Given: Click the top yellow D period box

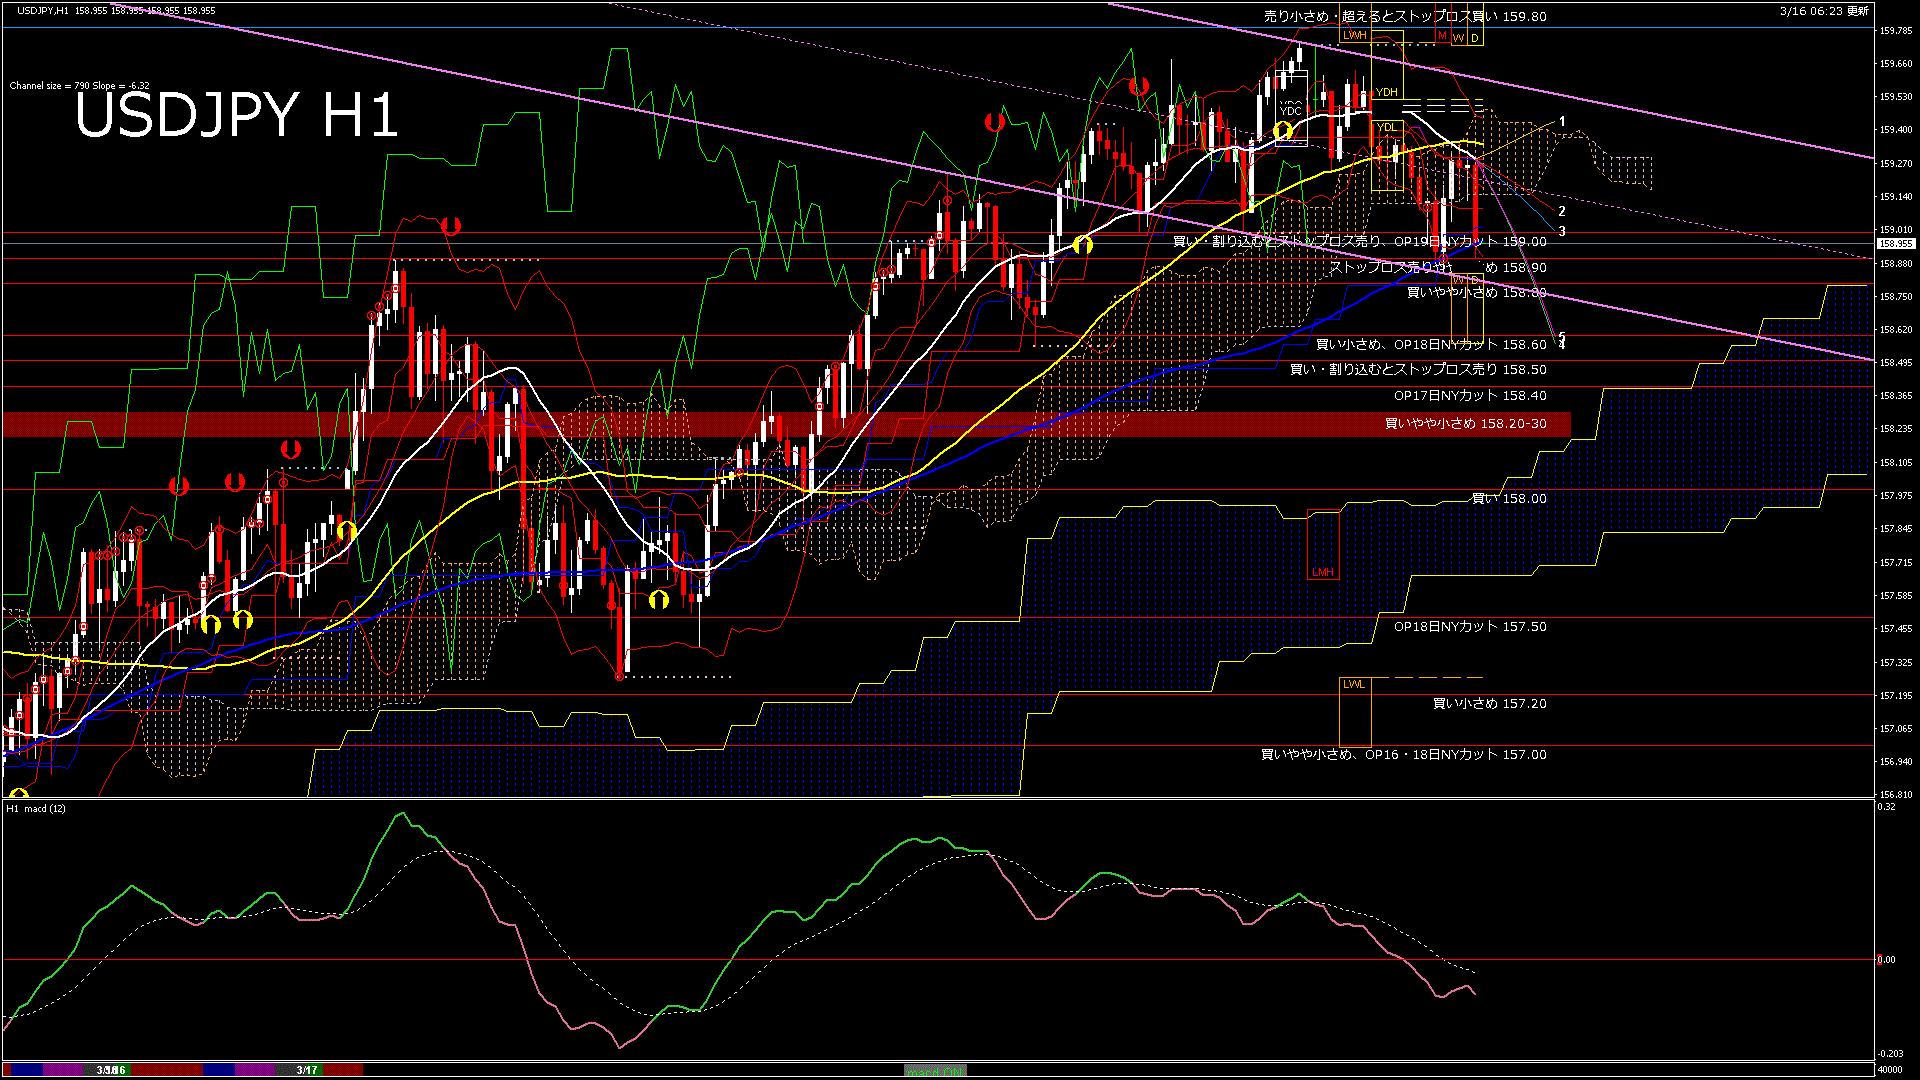Looking at the screenshot, I should tap(1474, 38).
